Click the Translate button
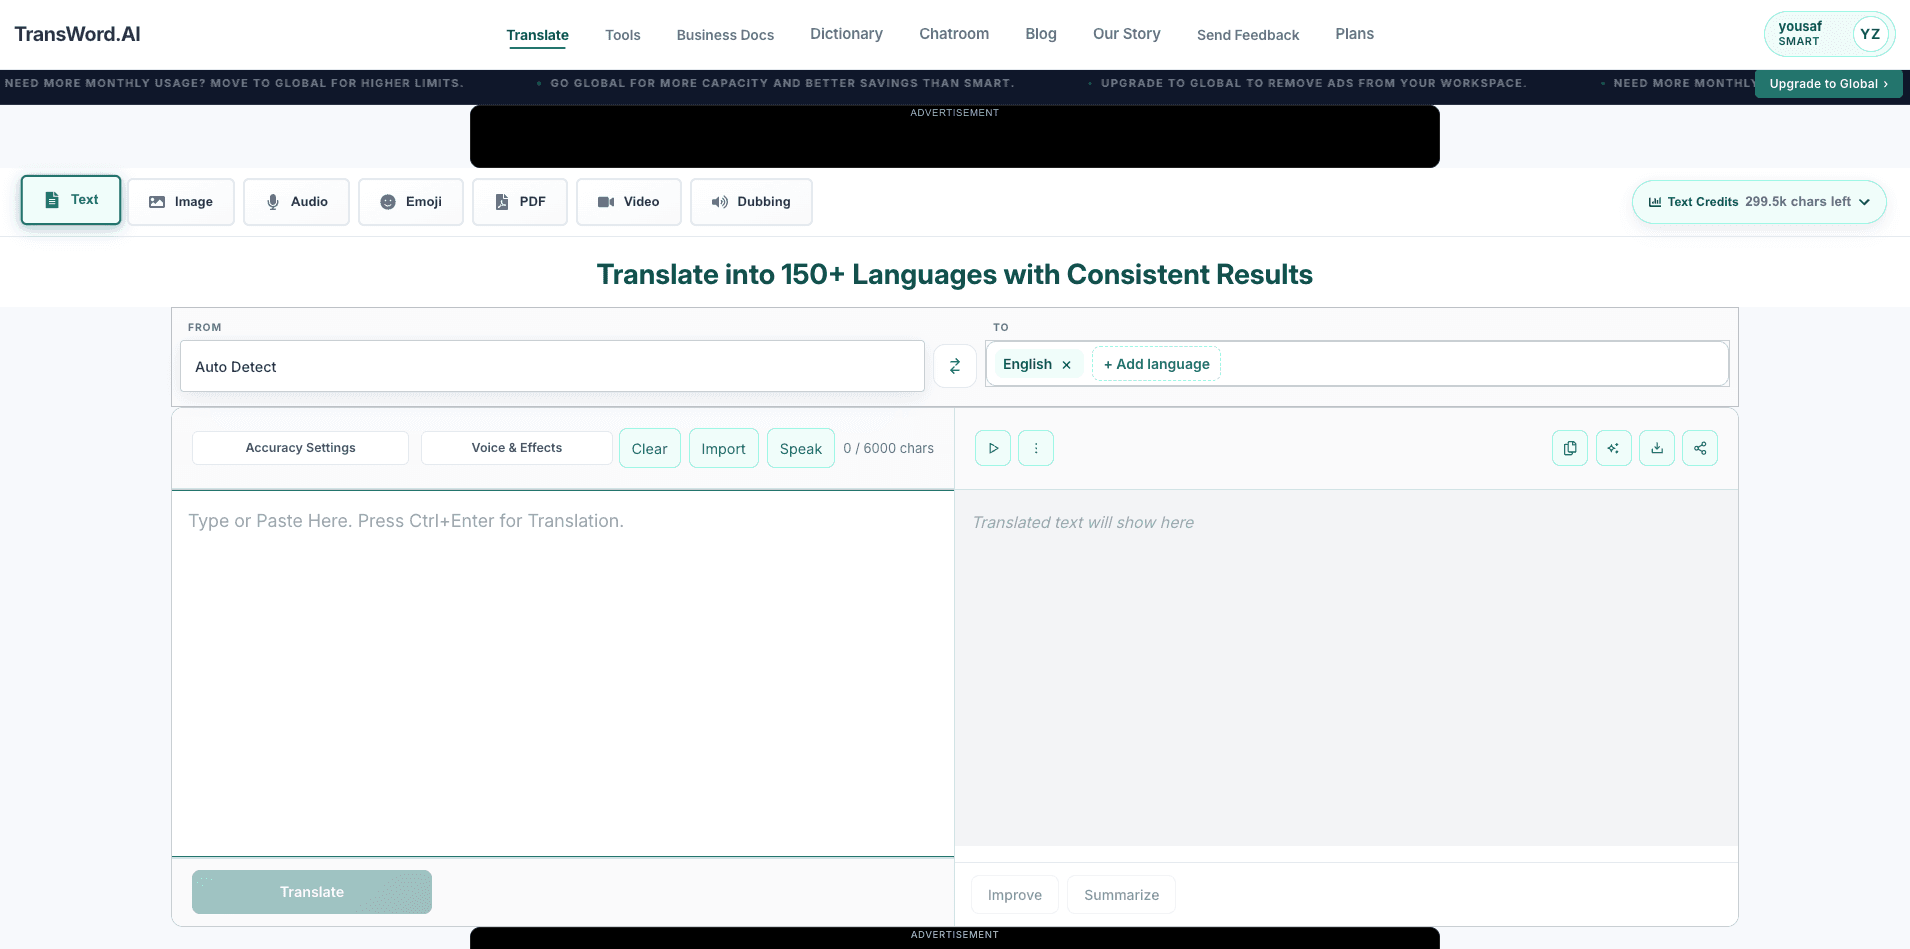Image resolution: width=1910 pixels, height=949 pixels. coord(312,892)
